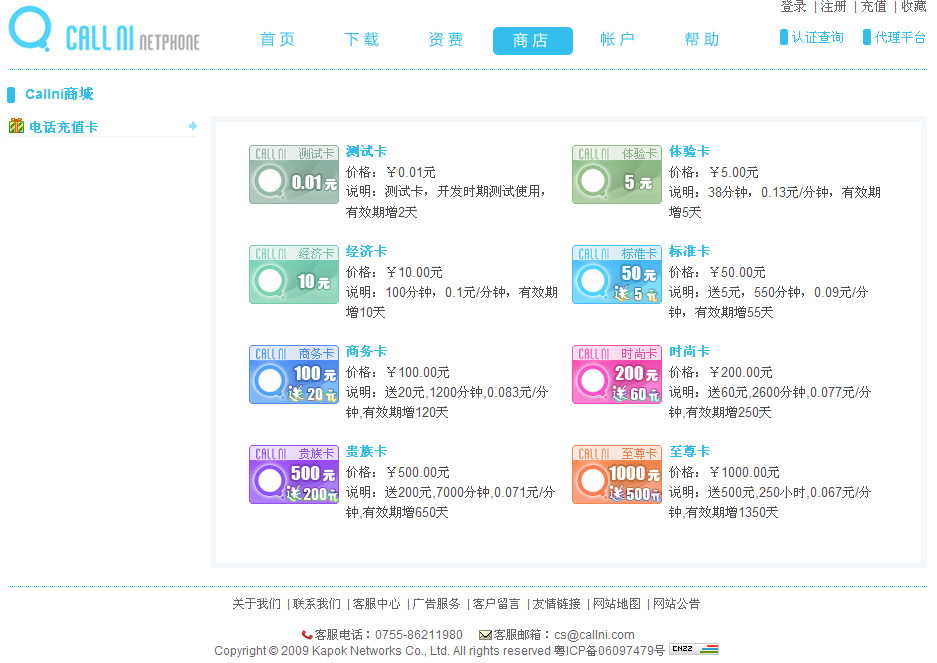Open the 商务卡 title link
Viewport: 937px width, 663px height.
366,352
